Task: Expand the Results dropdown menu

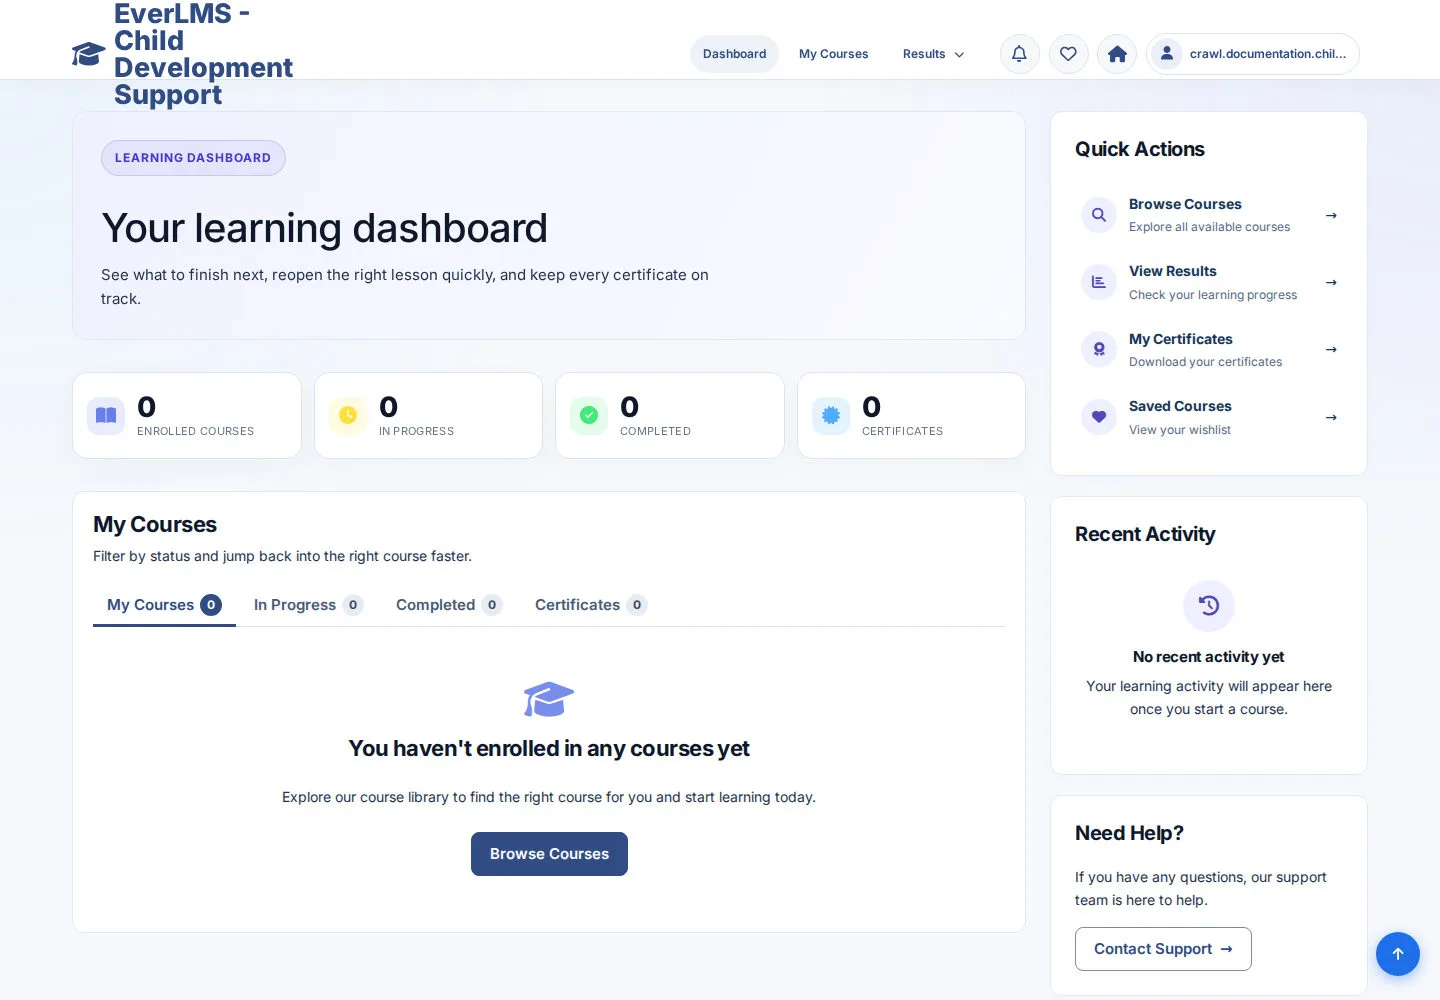Action: (933, 54)
